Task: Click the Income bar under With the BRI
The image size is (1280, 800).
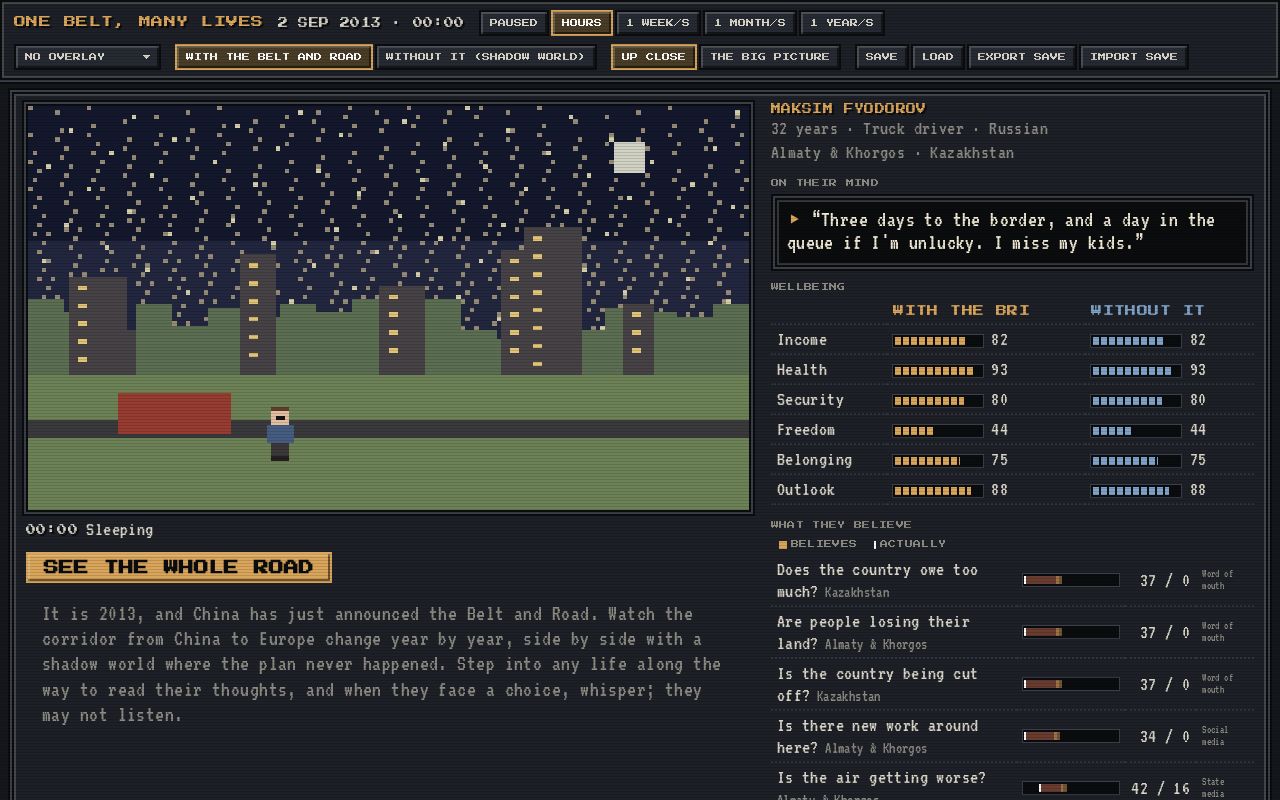Action: (938, 341)
